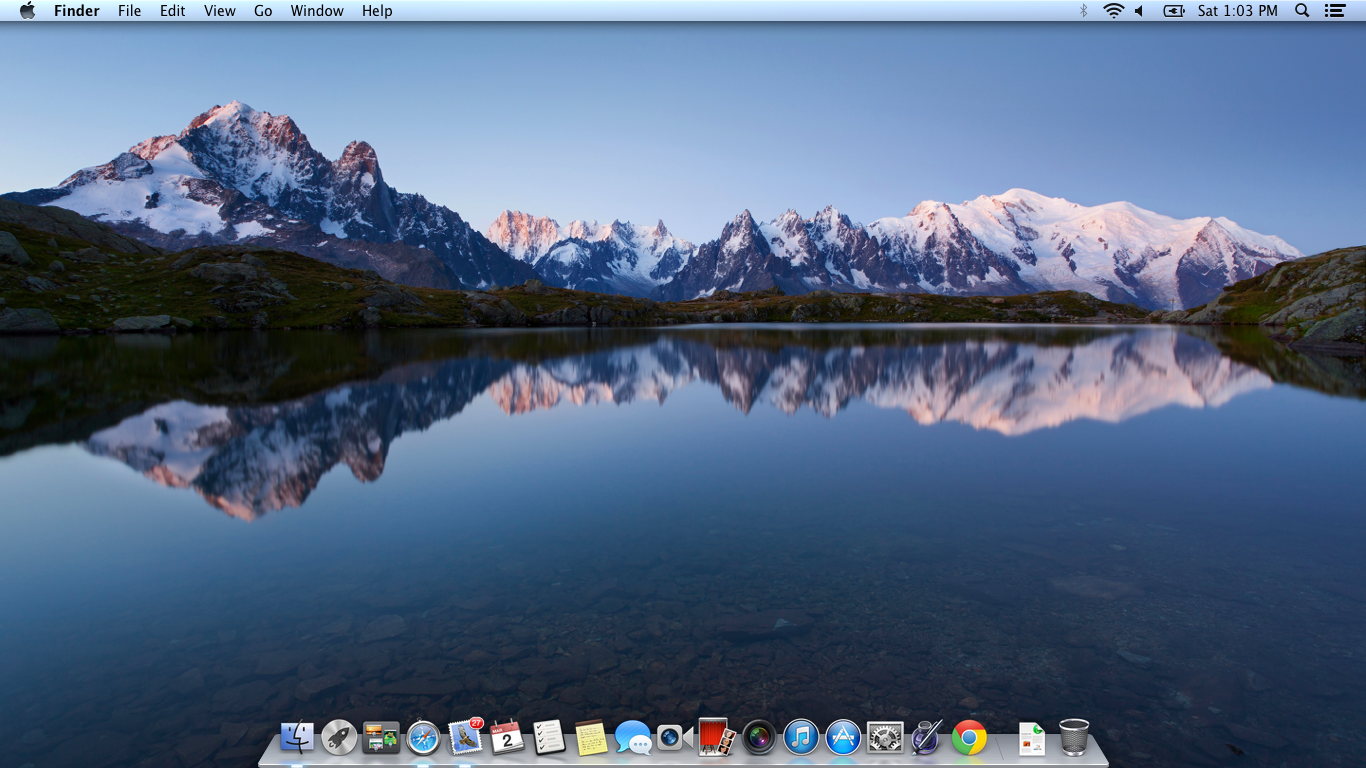Open the Trash in the Dock

pos(1074,737)
